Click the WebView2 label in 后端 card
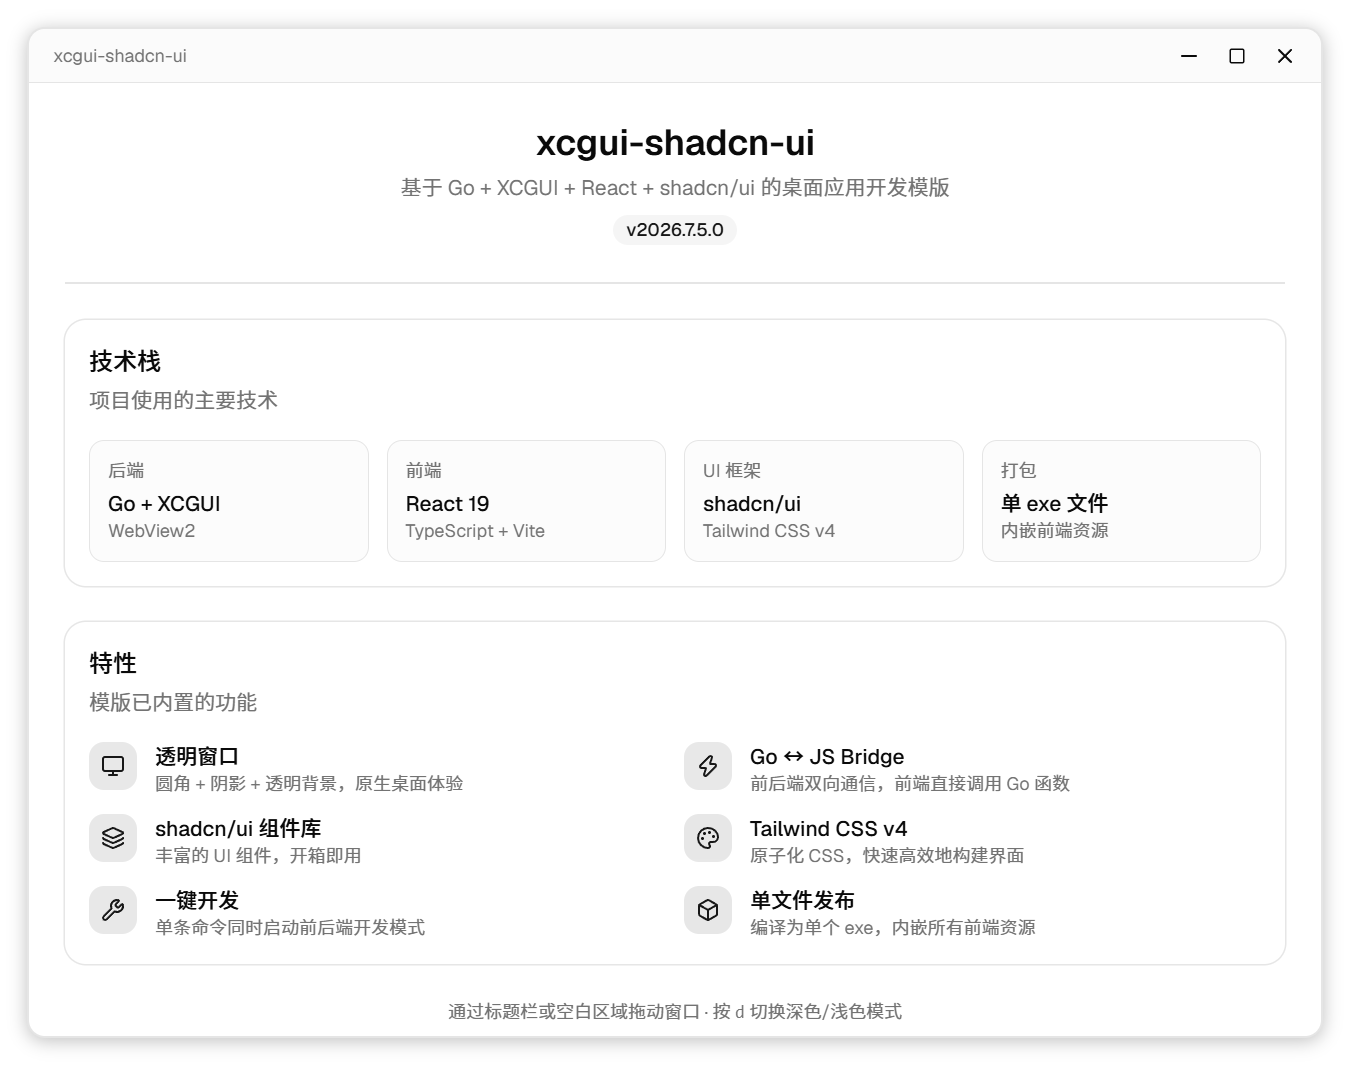 [152, 531]
